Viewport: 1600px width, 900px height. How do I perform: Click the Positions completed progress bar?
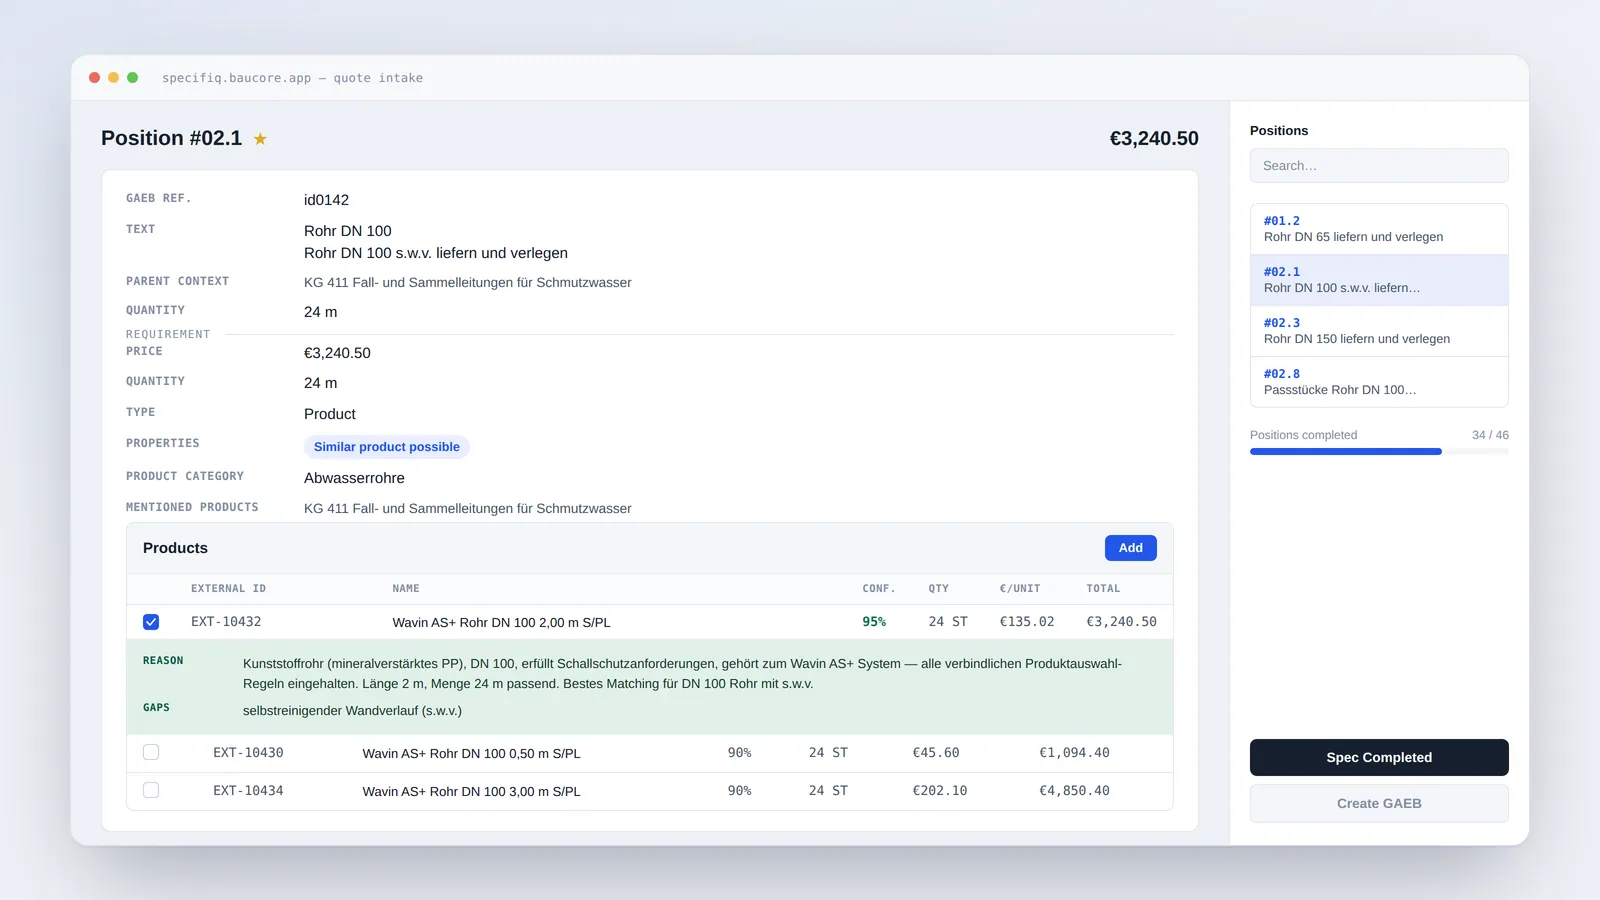tap(1379, 452)
